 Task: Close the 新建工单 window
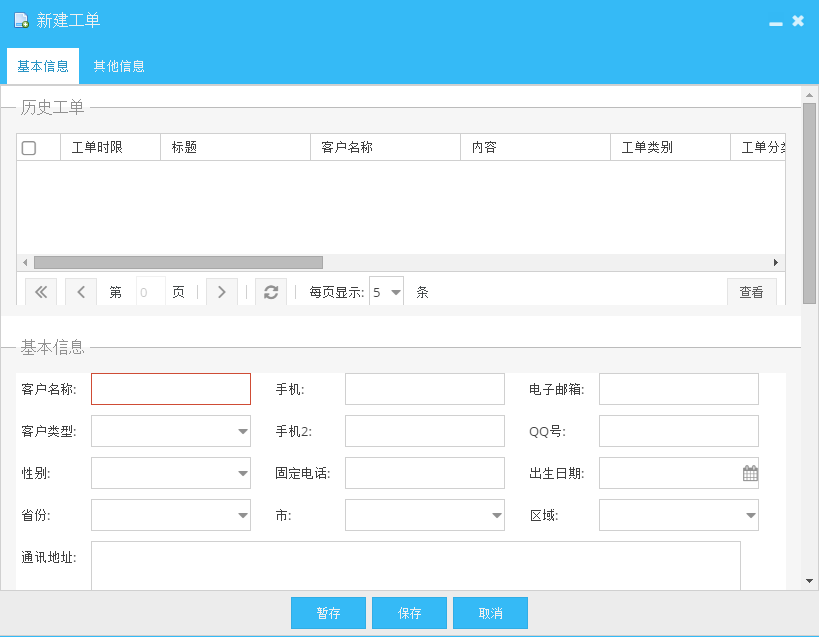(x=798, y=21)
